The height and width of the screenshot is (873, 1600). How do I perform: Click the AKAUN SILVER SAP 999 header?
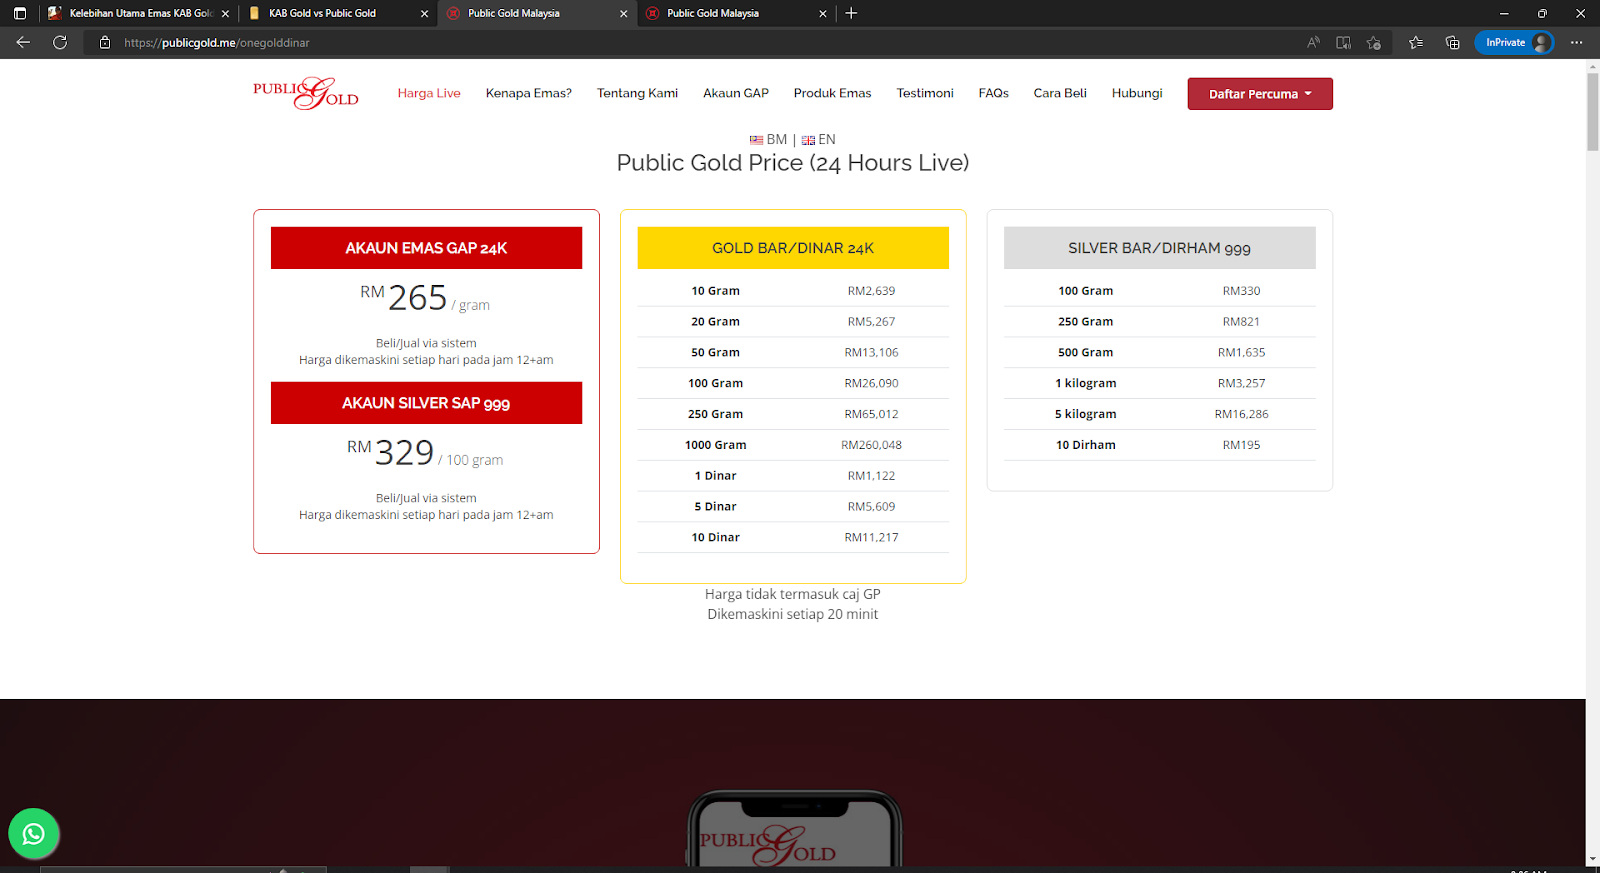pos(426,403)
